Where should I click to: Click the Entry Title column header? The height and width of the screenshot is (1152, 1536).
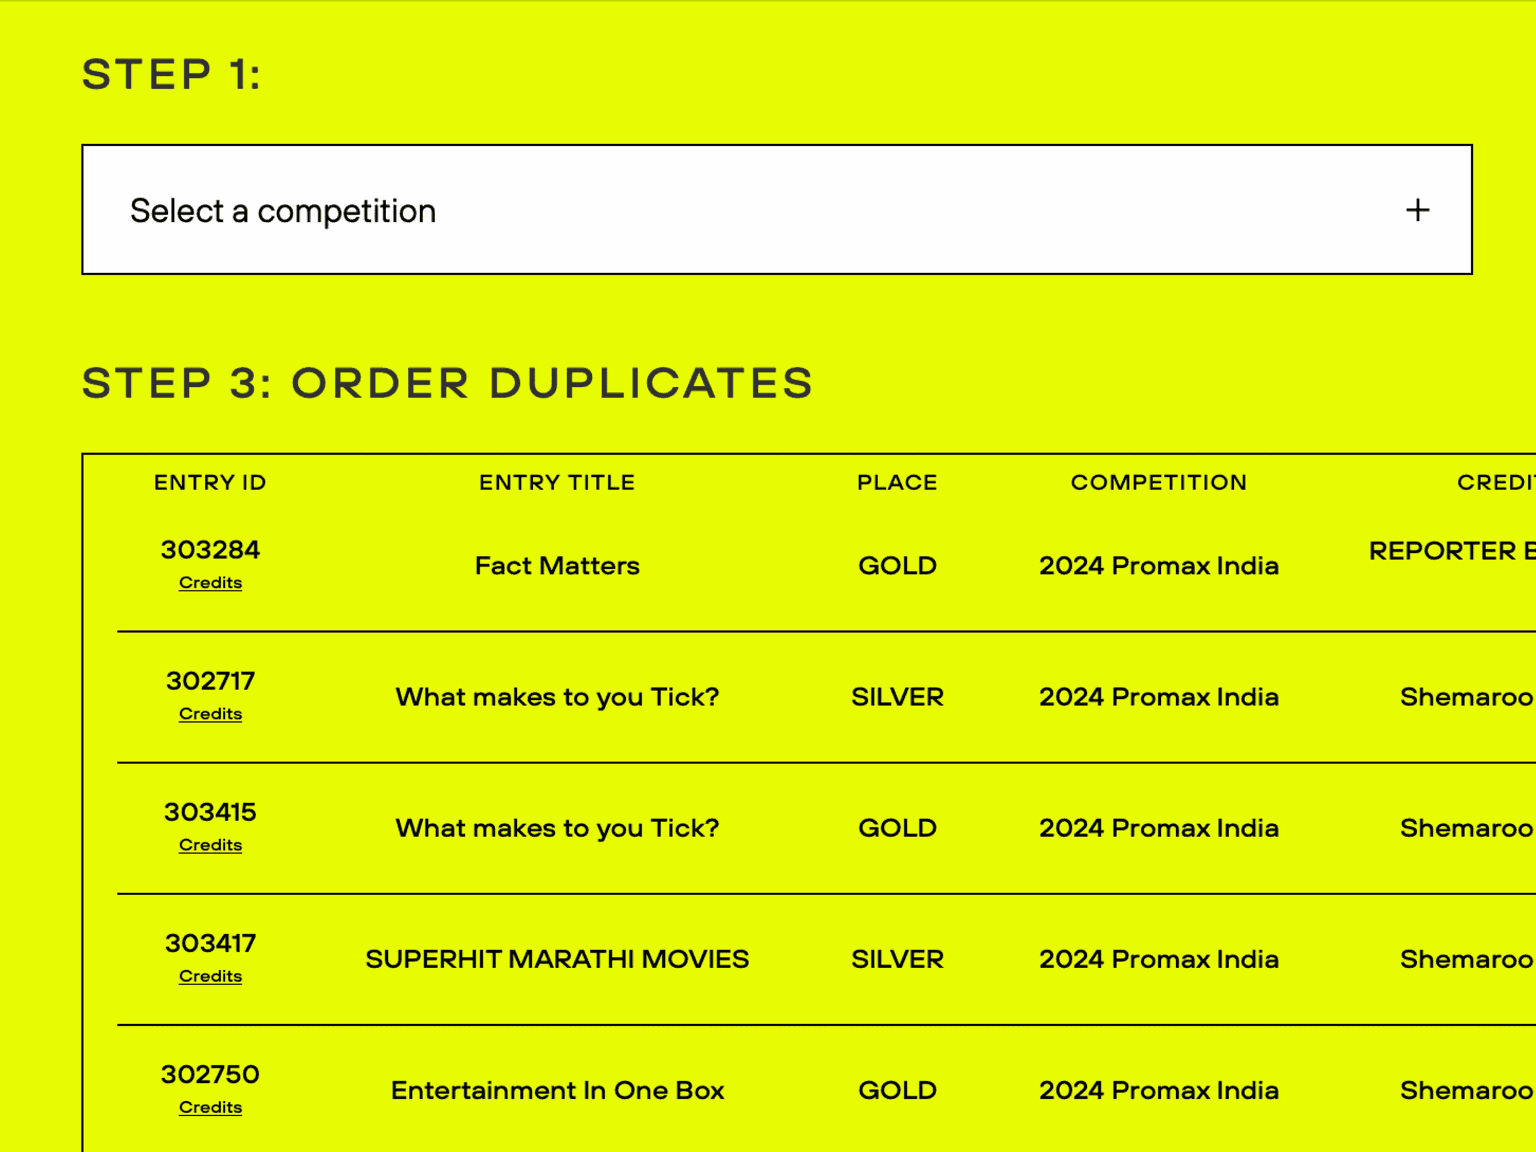557,483
